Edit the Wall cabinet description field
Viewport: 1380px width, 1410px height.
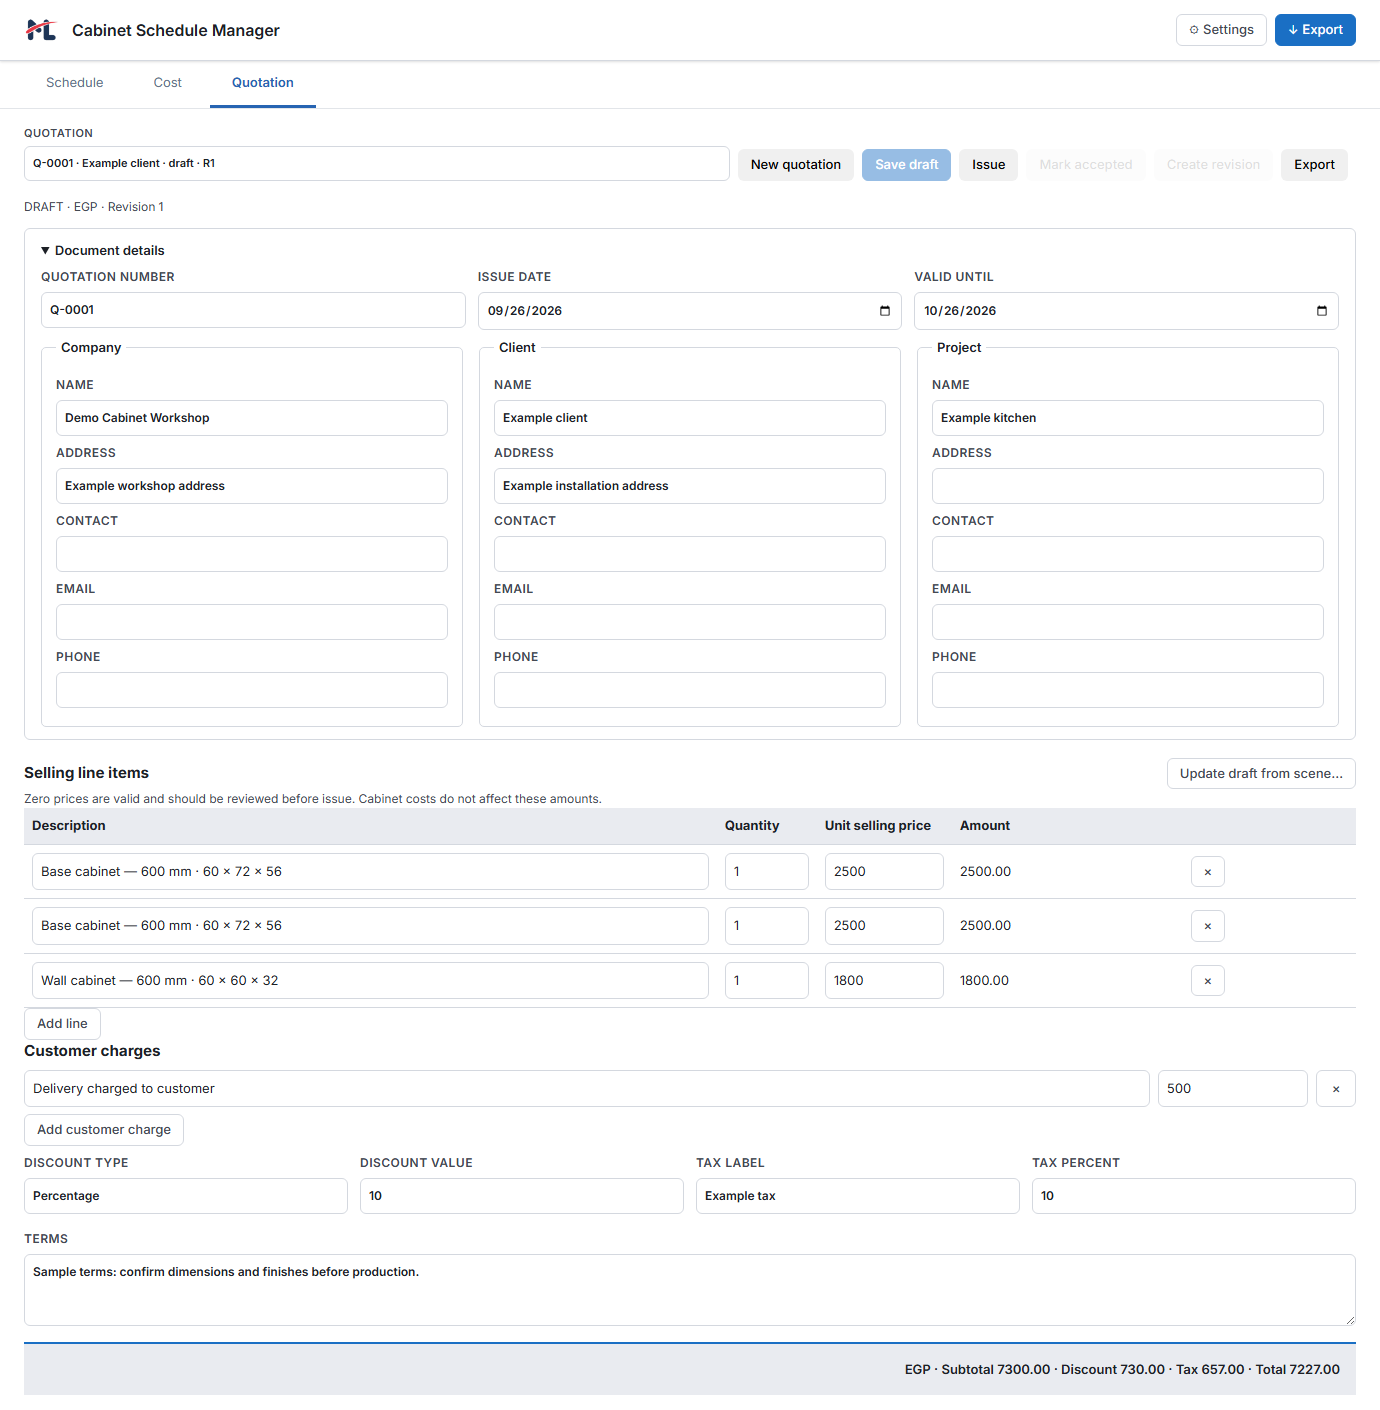370,981
